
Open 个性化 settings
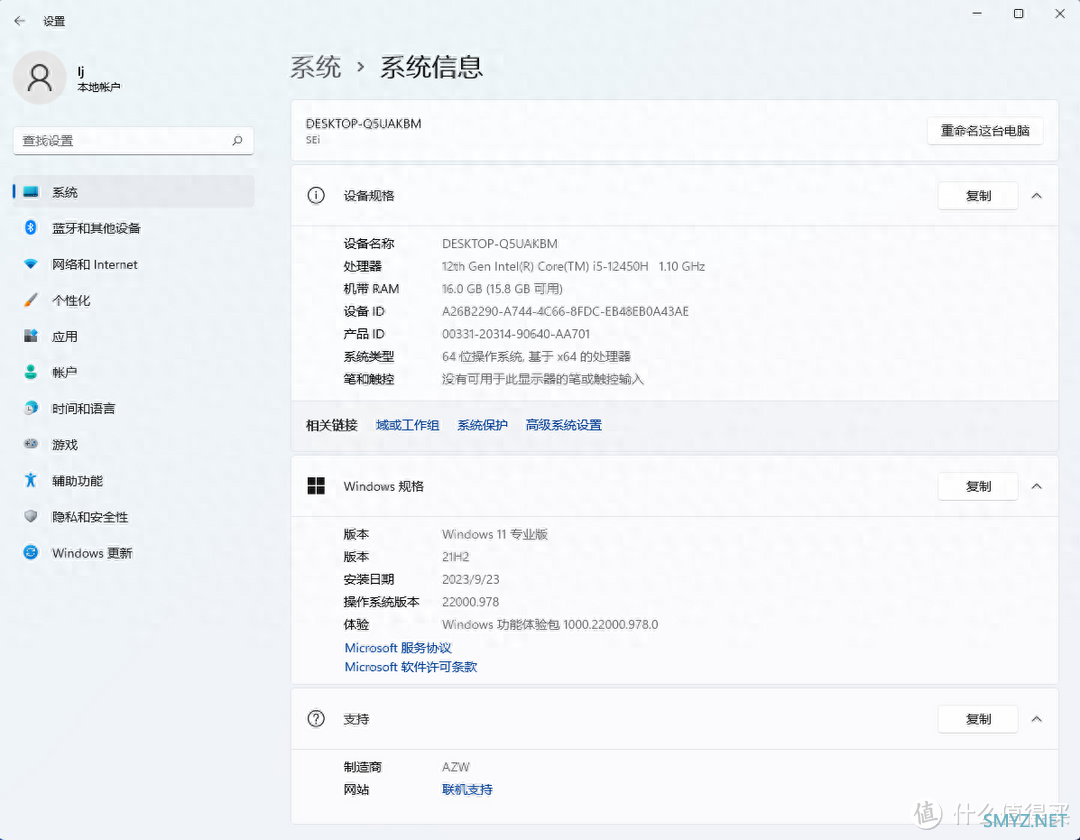coord(134,300)
